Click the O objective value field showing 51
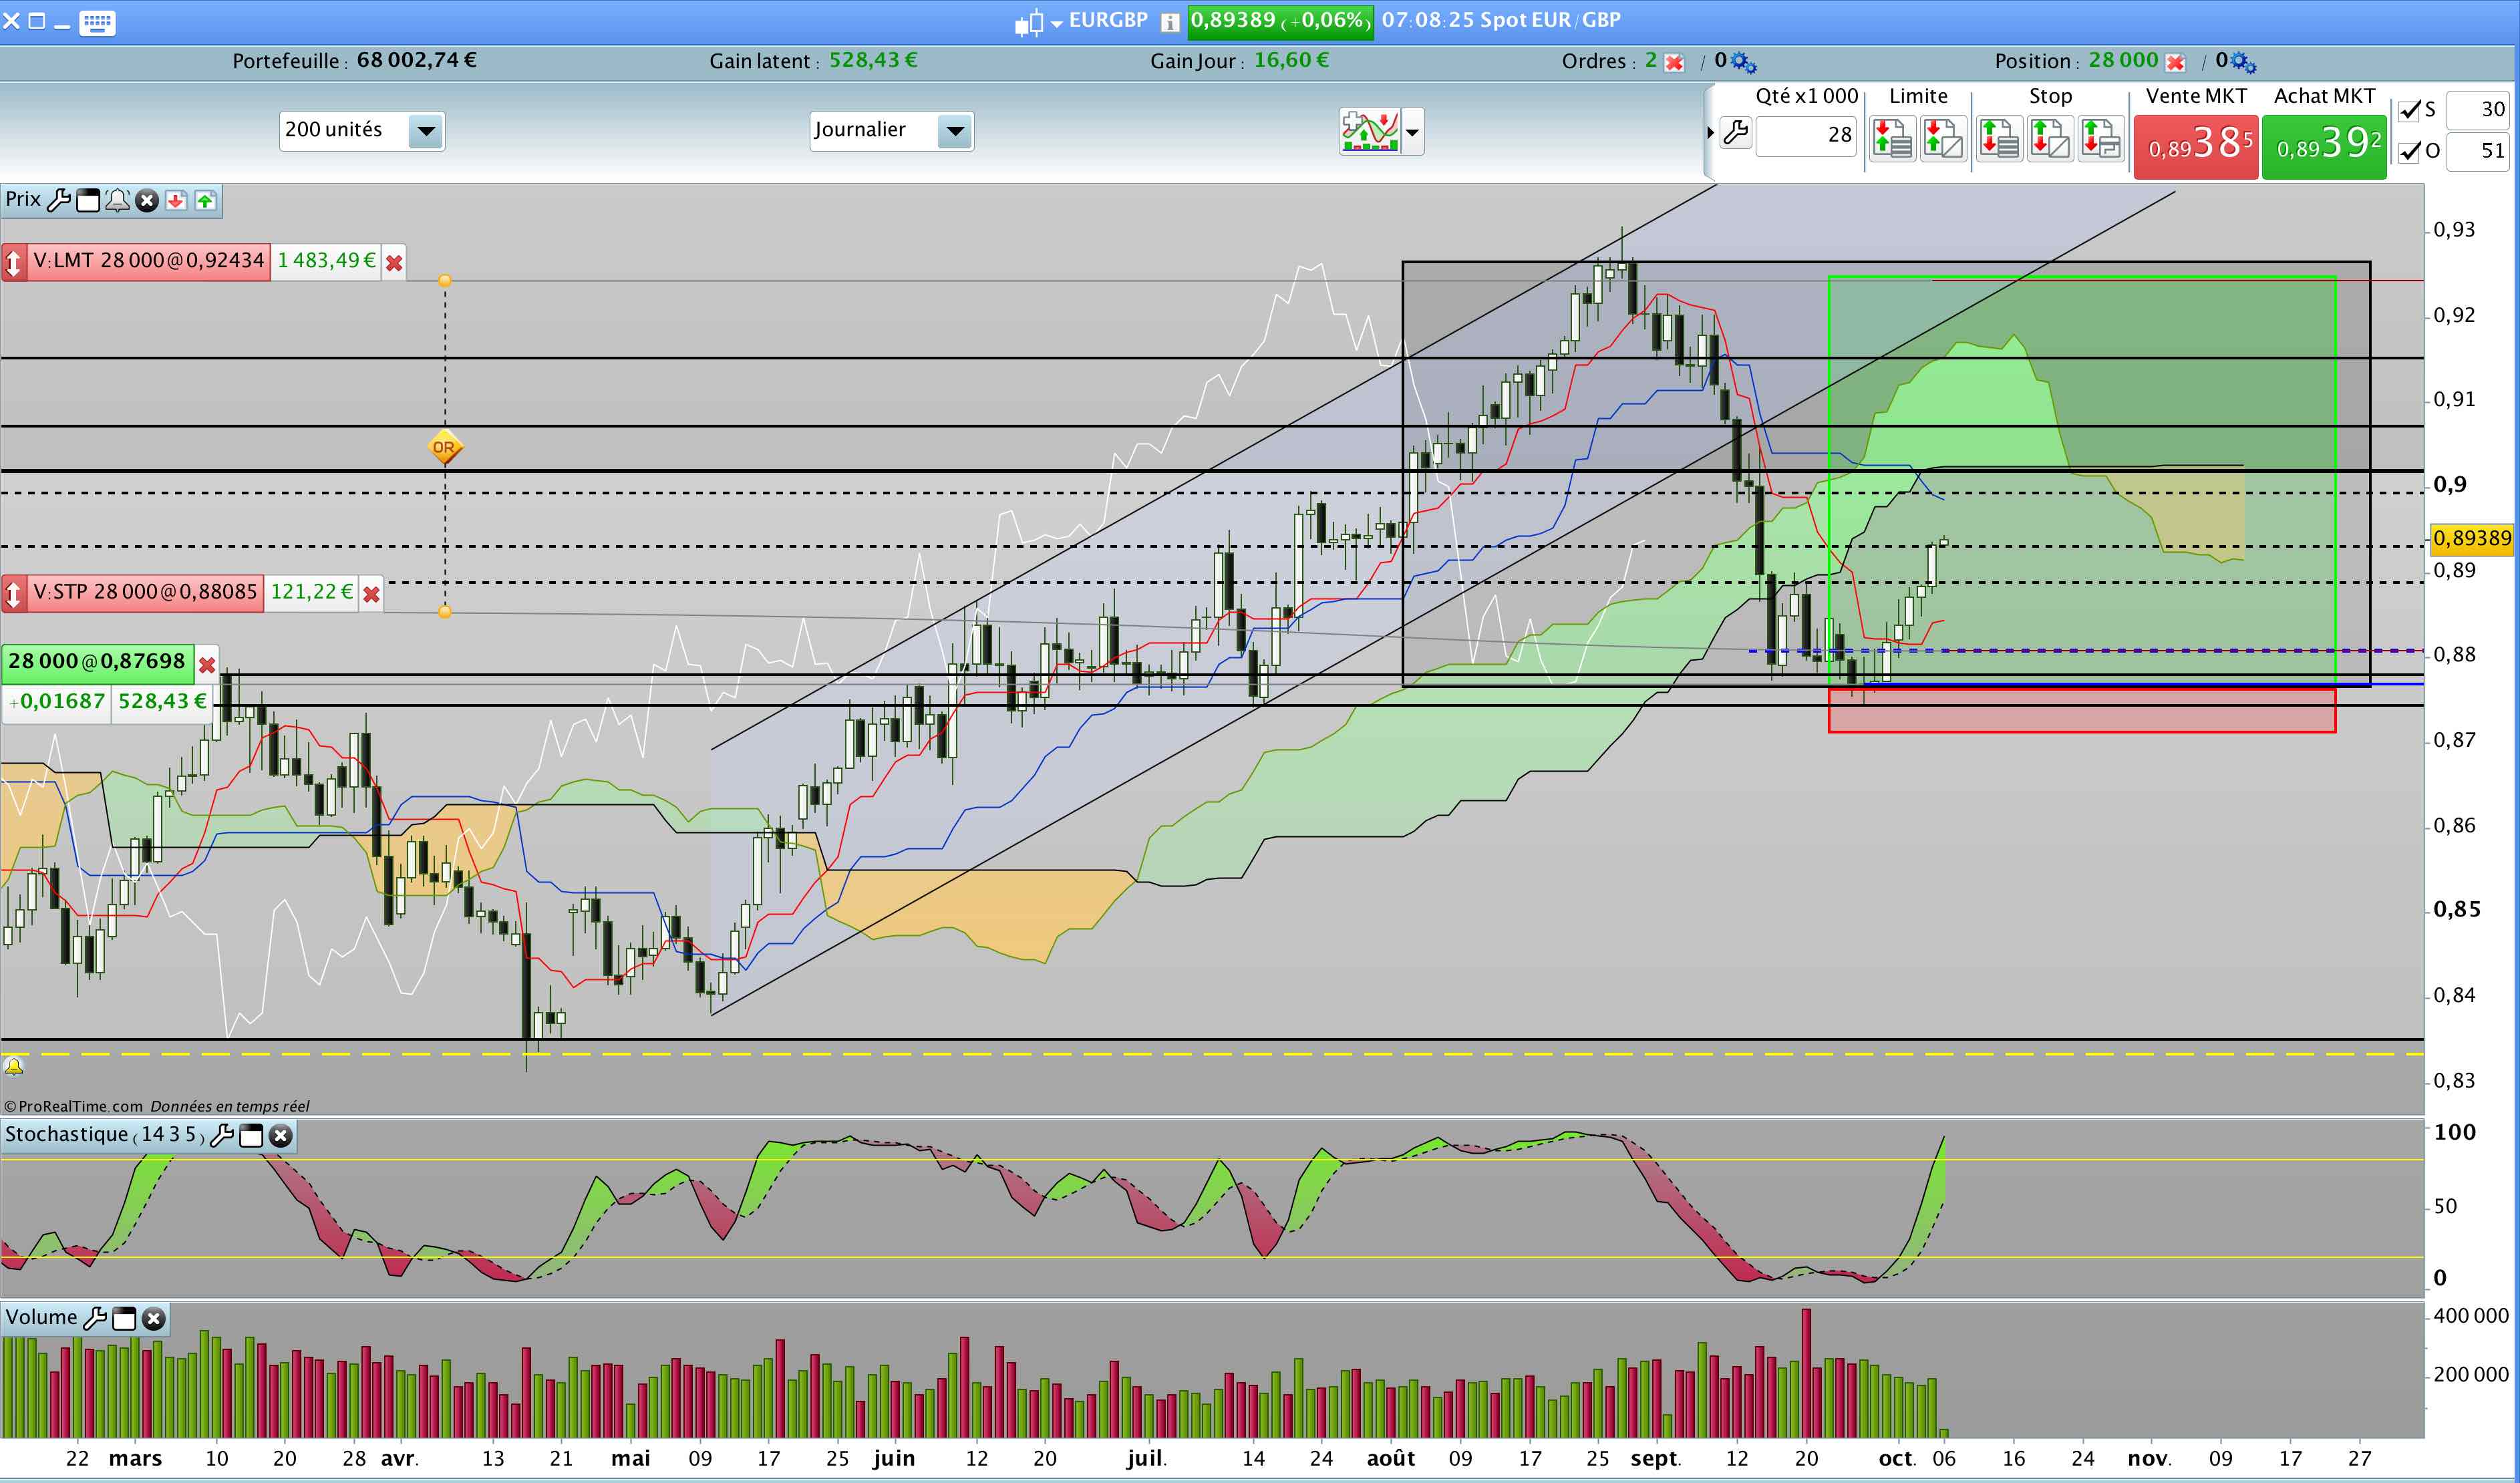Viewport: 2520px width, 1483px height. click(2478, 152)
